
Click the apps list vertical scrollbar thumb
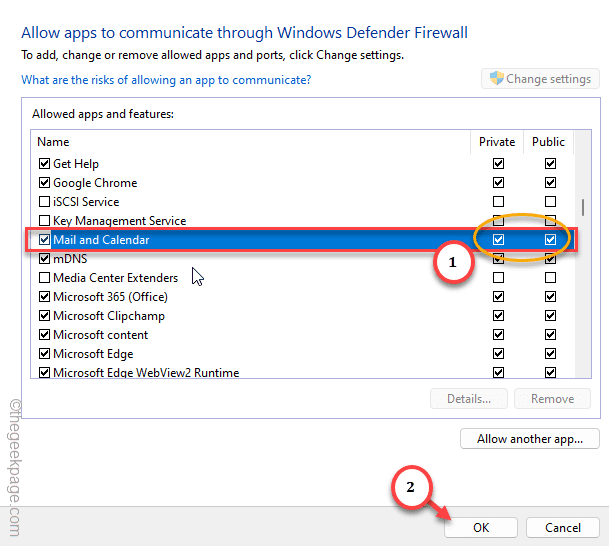pyautogui.click(x=583, y=207)
